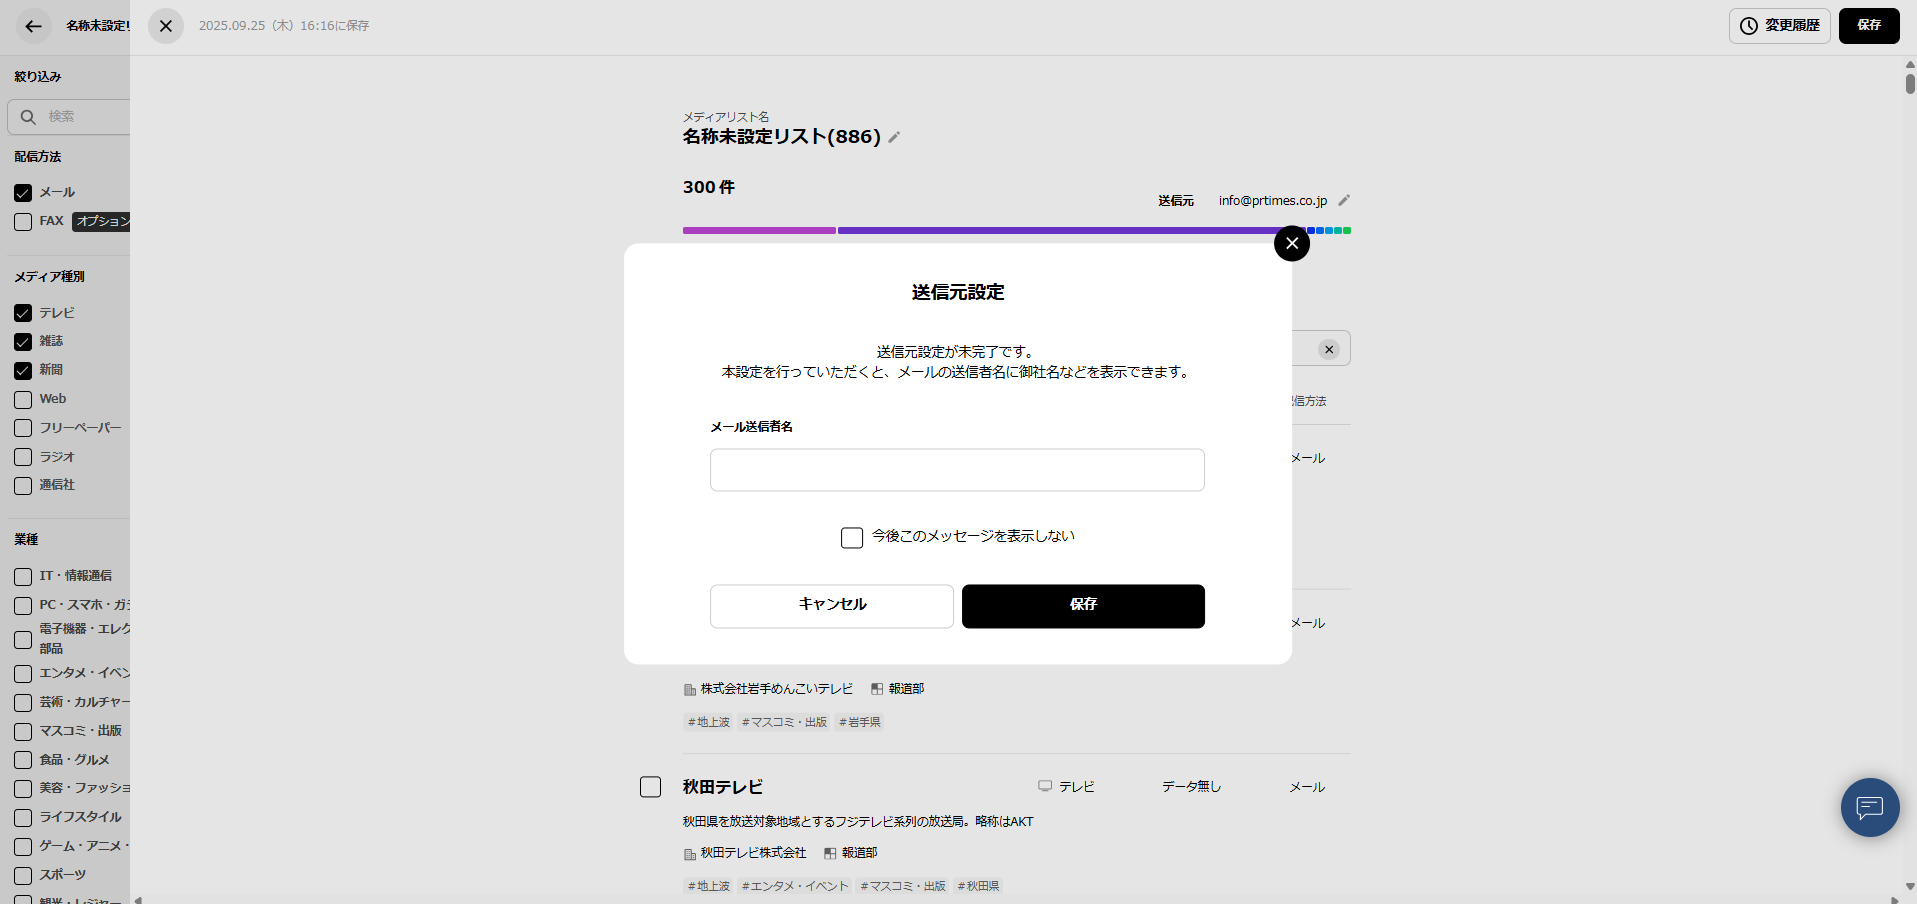Screen dimensions: 1917x904
Task: Click the back arrow at top left
Action: 32,26
